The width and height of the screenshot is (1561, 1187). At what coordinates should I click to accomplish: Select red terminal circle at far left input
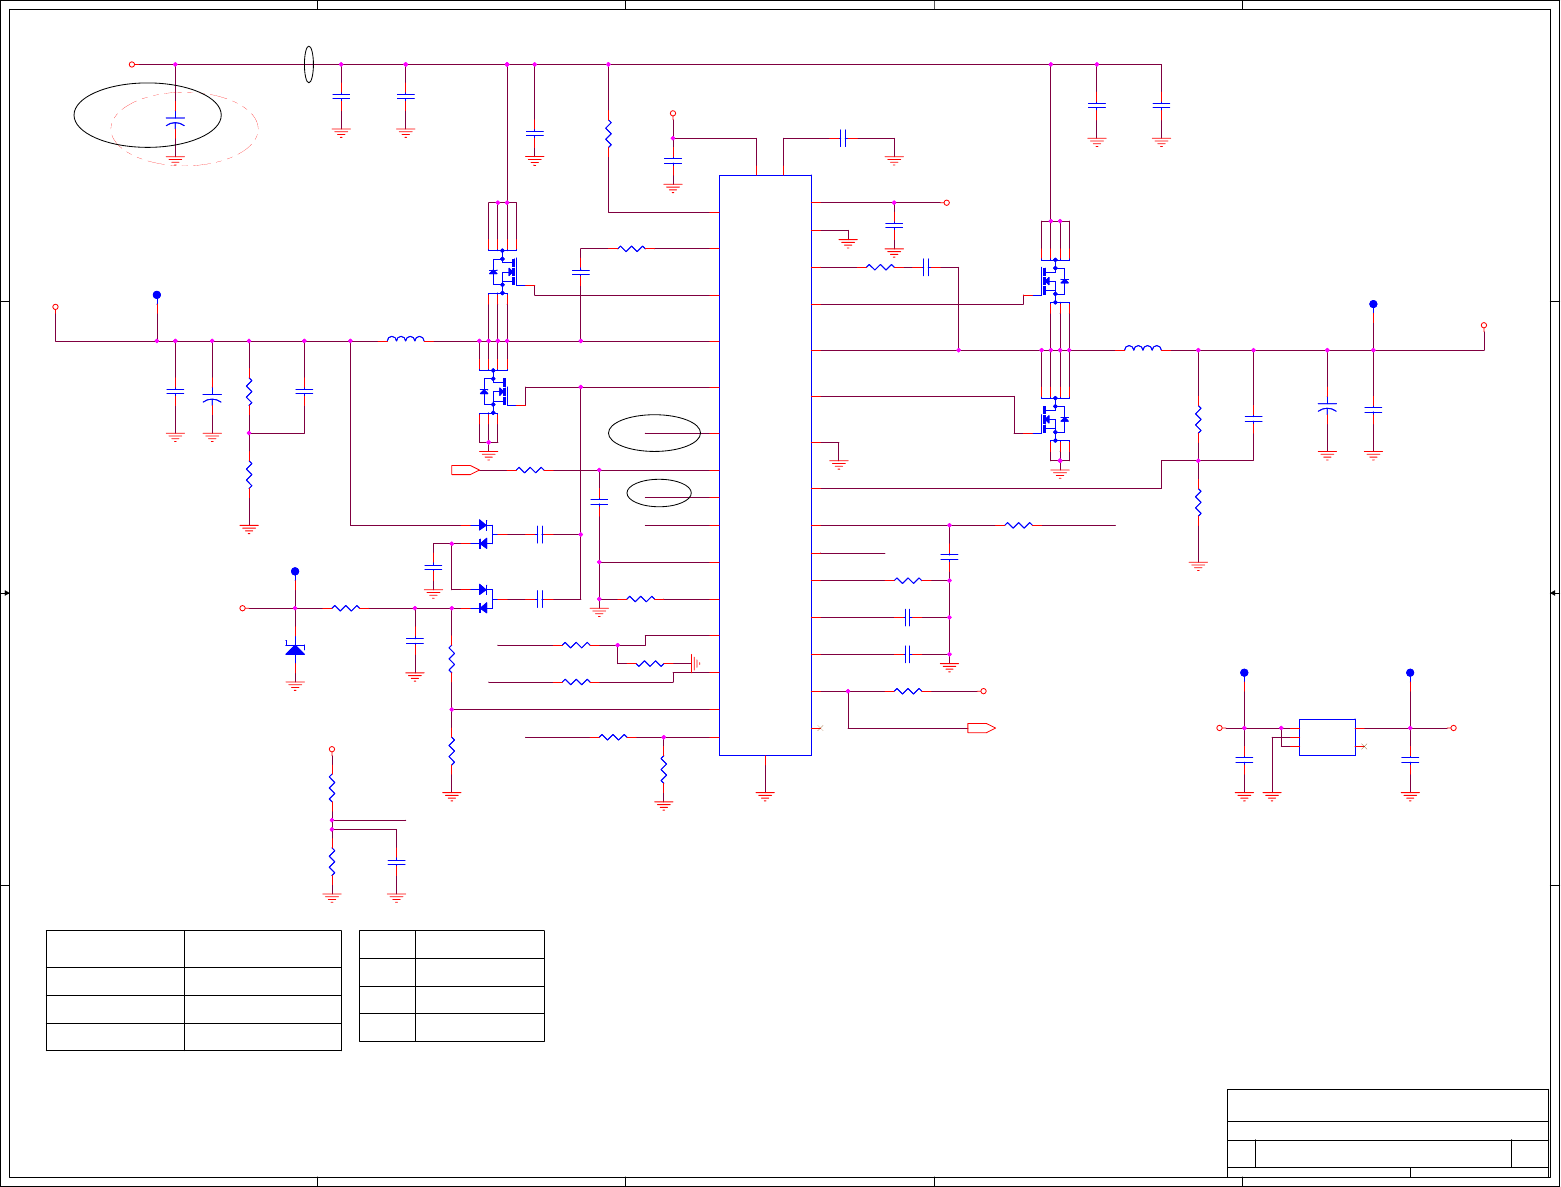(55, 307)
